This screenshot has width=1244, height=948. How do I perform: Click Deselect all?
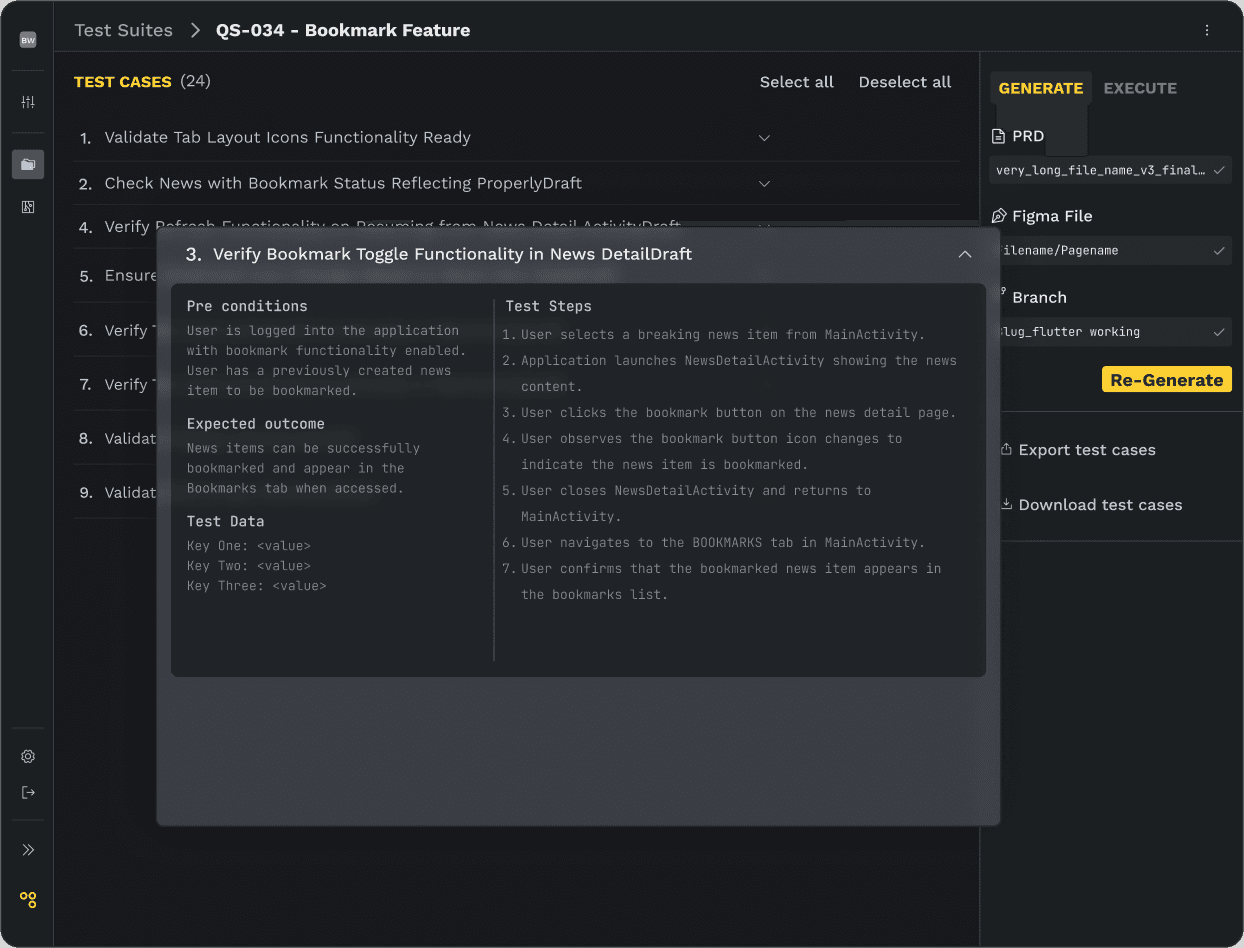click(x=905, y=82)
